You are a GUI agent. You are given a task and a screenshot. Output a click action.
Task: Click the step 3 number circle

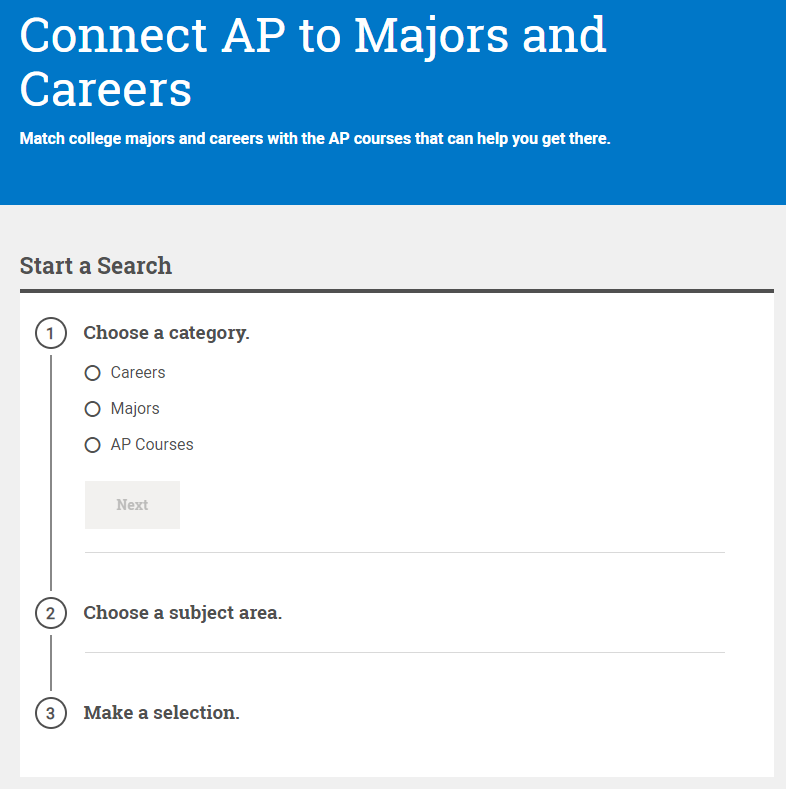pyautogui.click(x=51, y=713)
